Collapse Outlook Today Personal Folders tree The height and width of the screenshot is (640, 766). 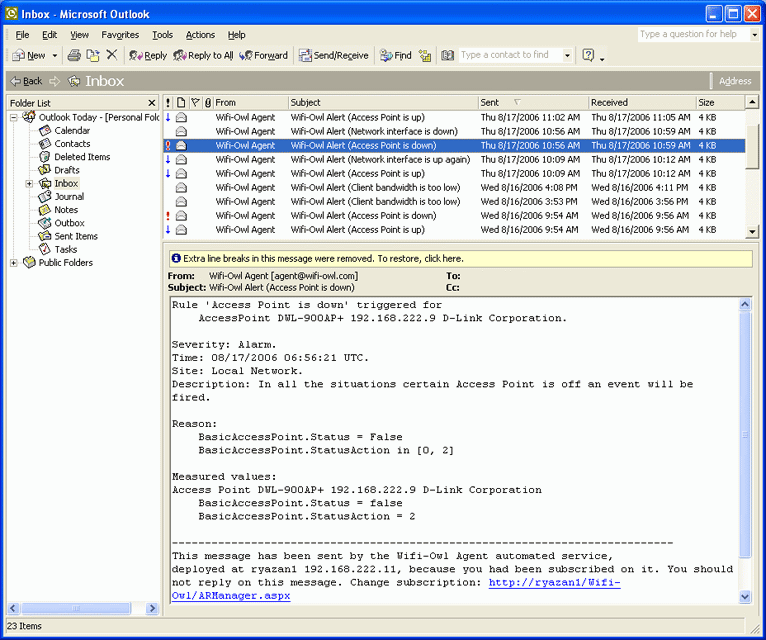pyautogui.click(x=14, y=117)
